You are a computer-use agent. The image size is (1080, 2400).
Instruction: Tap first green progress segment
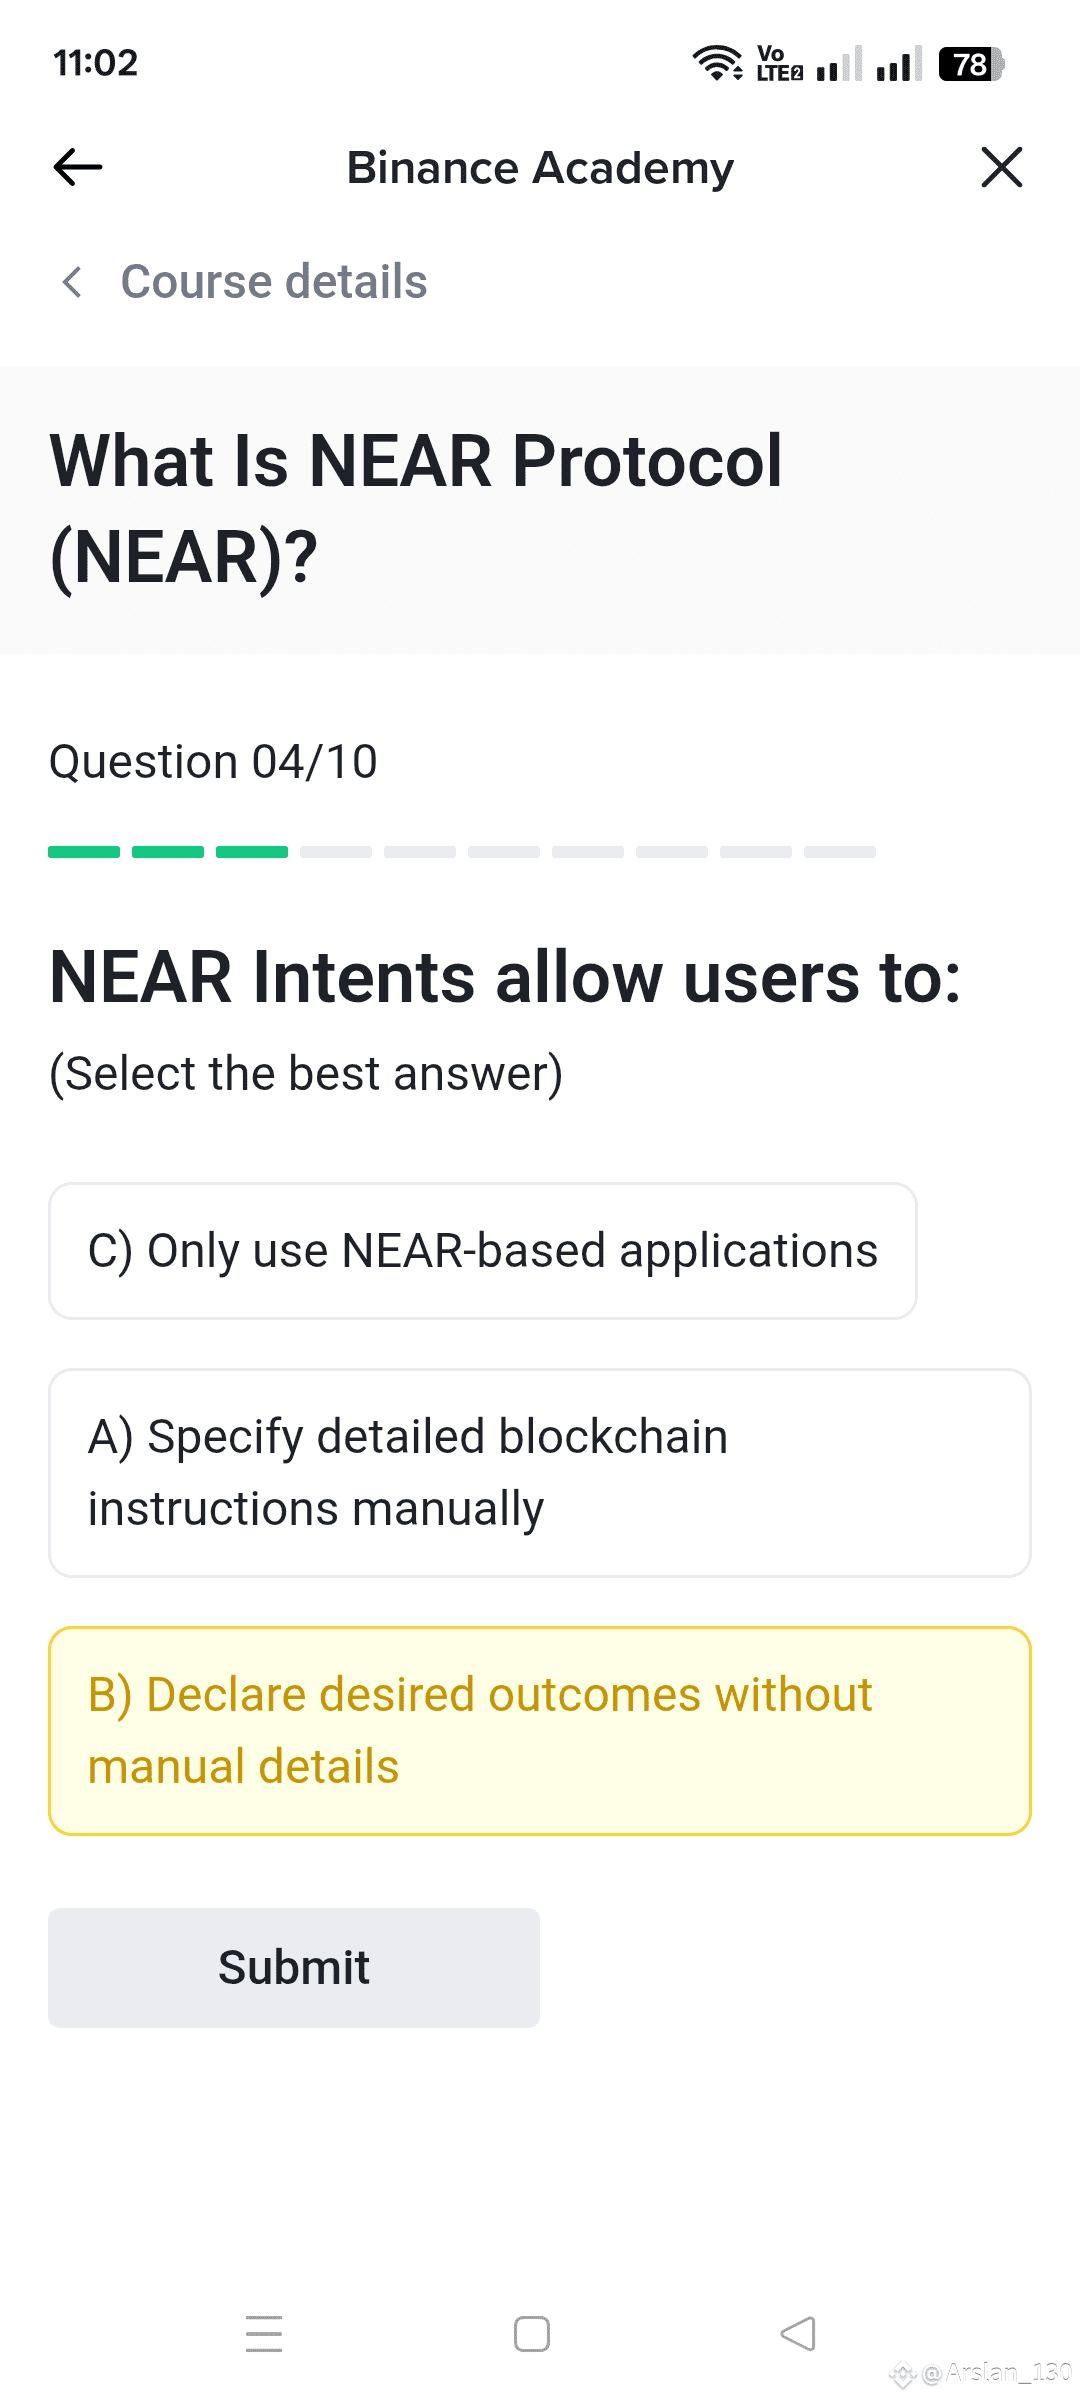point(84,852)
